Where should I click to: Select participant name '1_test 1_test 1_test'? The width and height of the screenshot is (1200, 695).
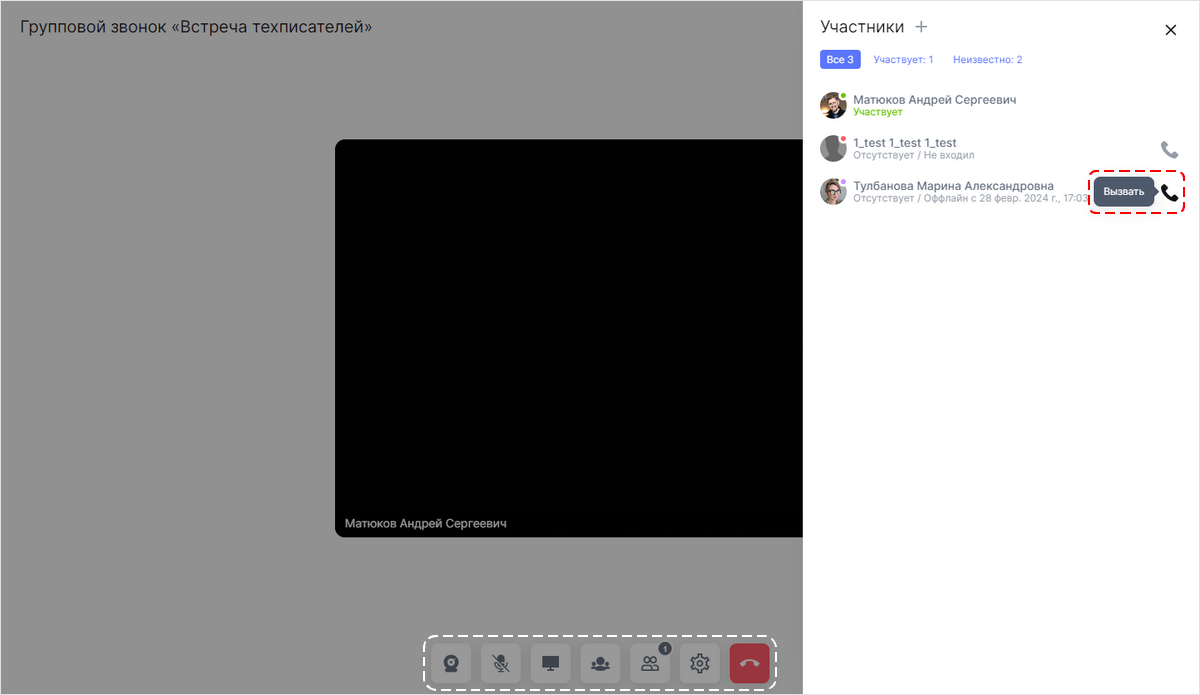click(x=905, y=143)
